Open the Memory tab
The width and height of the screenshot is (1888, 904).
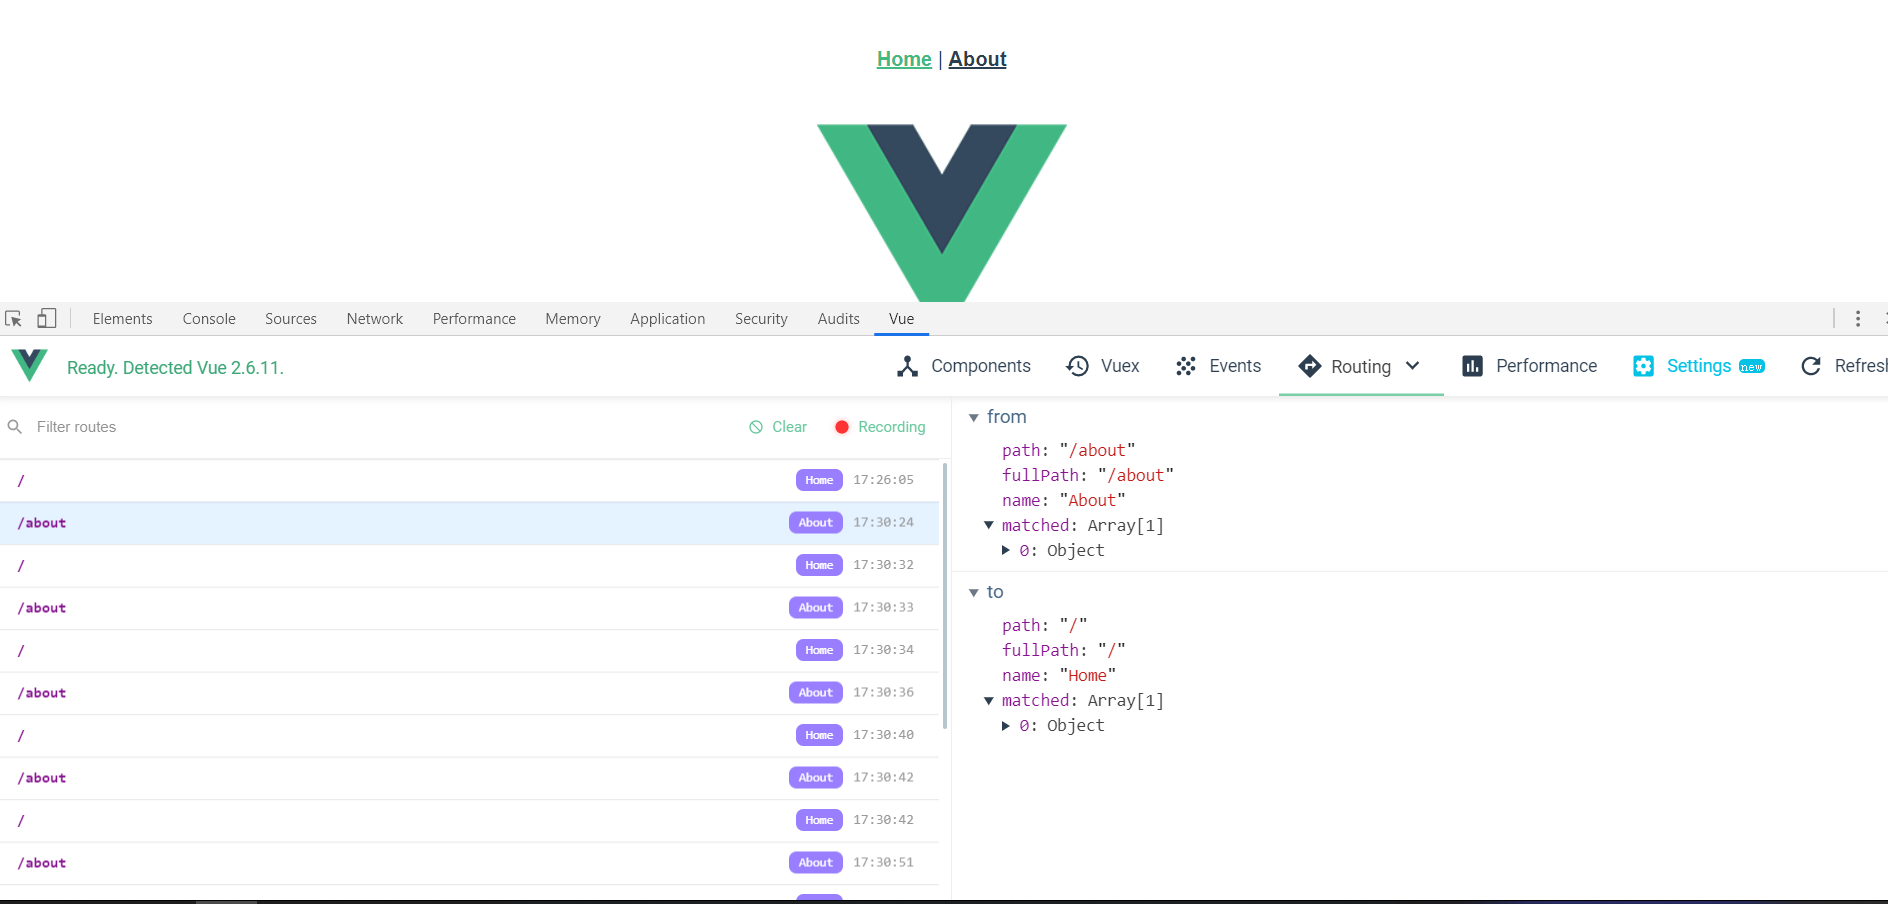[x=573, y=319]
